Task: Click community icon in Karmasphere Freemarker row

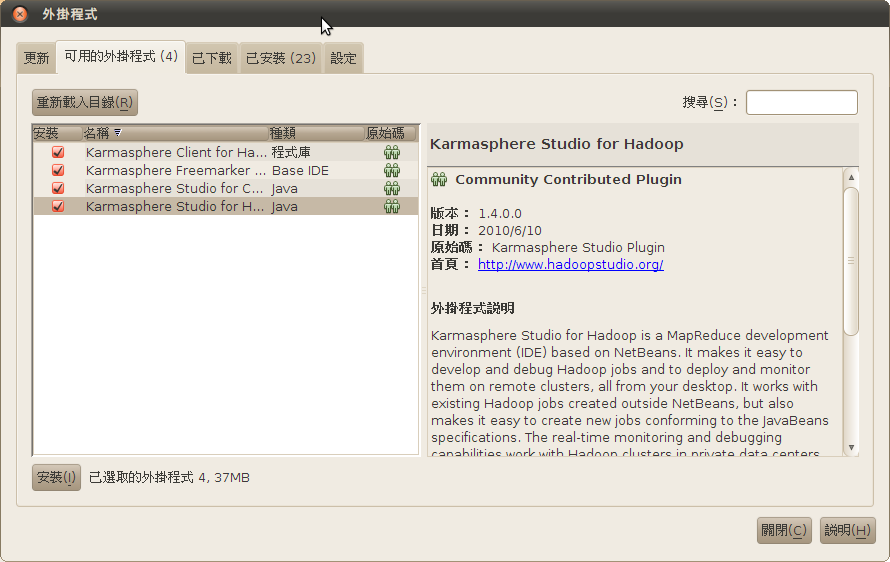Action: point(392,170)
